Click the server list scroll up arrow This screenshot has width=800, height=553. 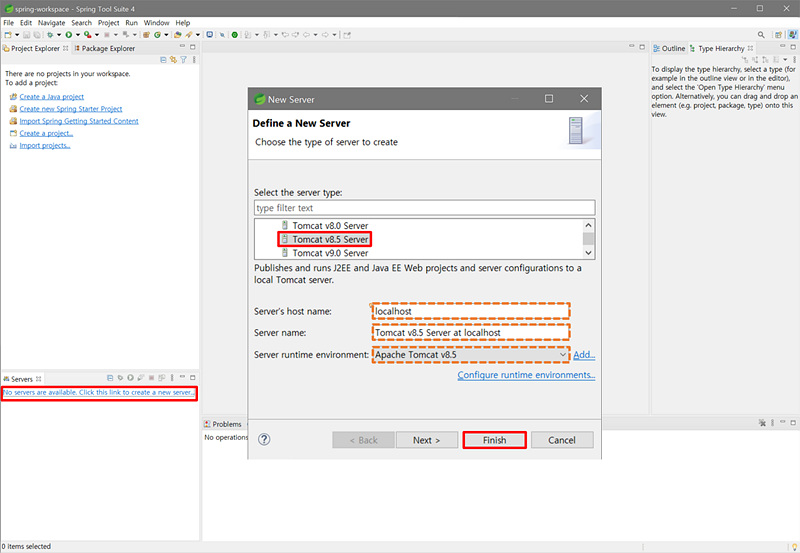[588, 225]
